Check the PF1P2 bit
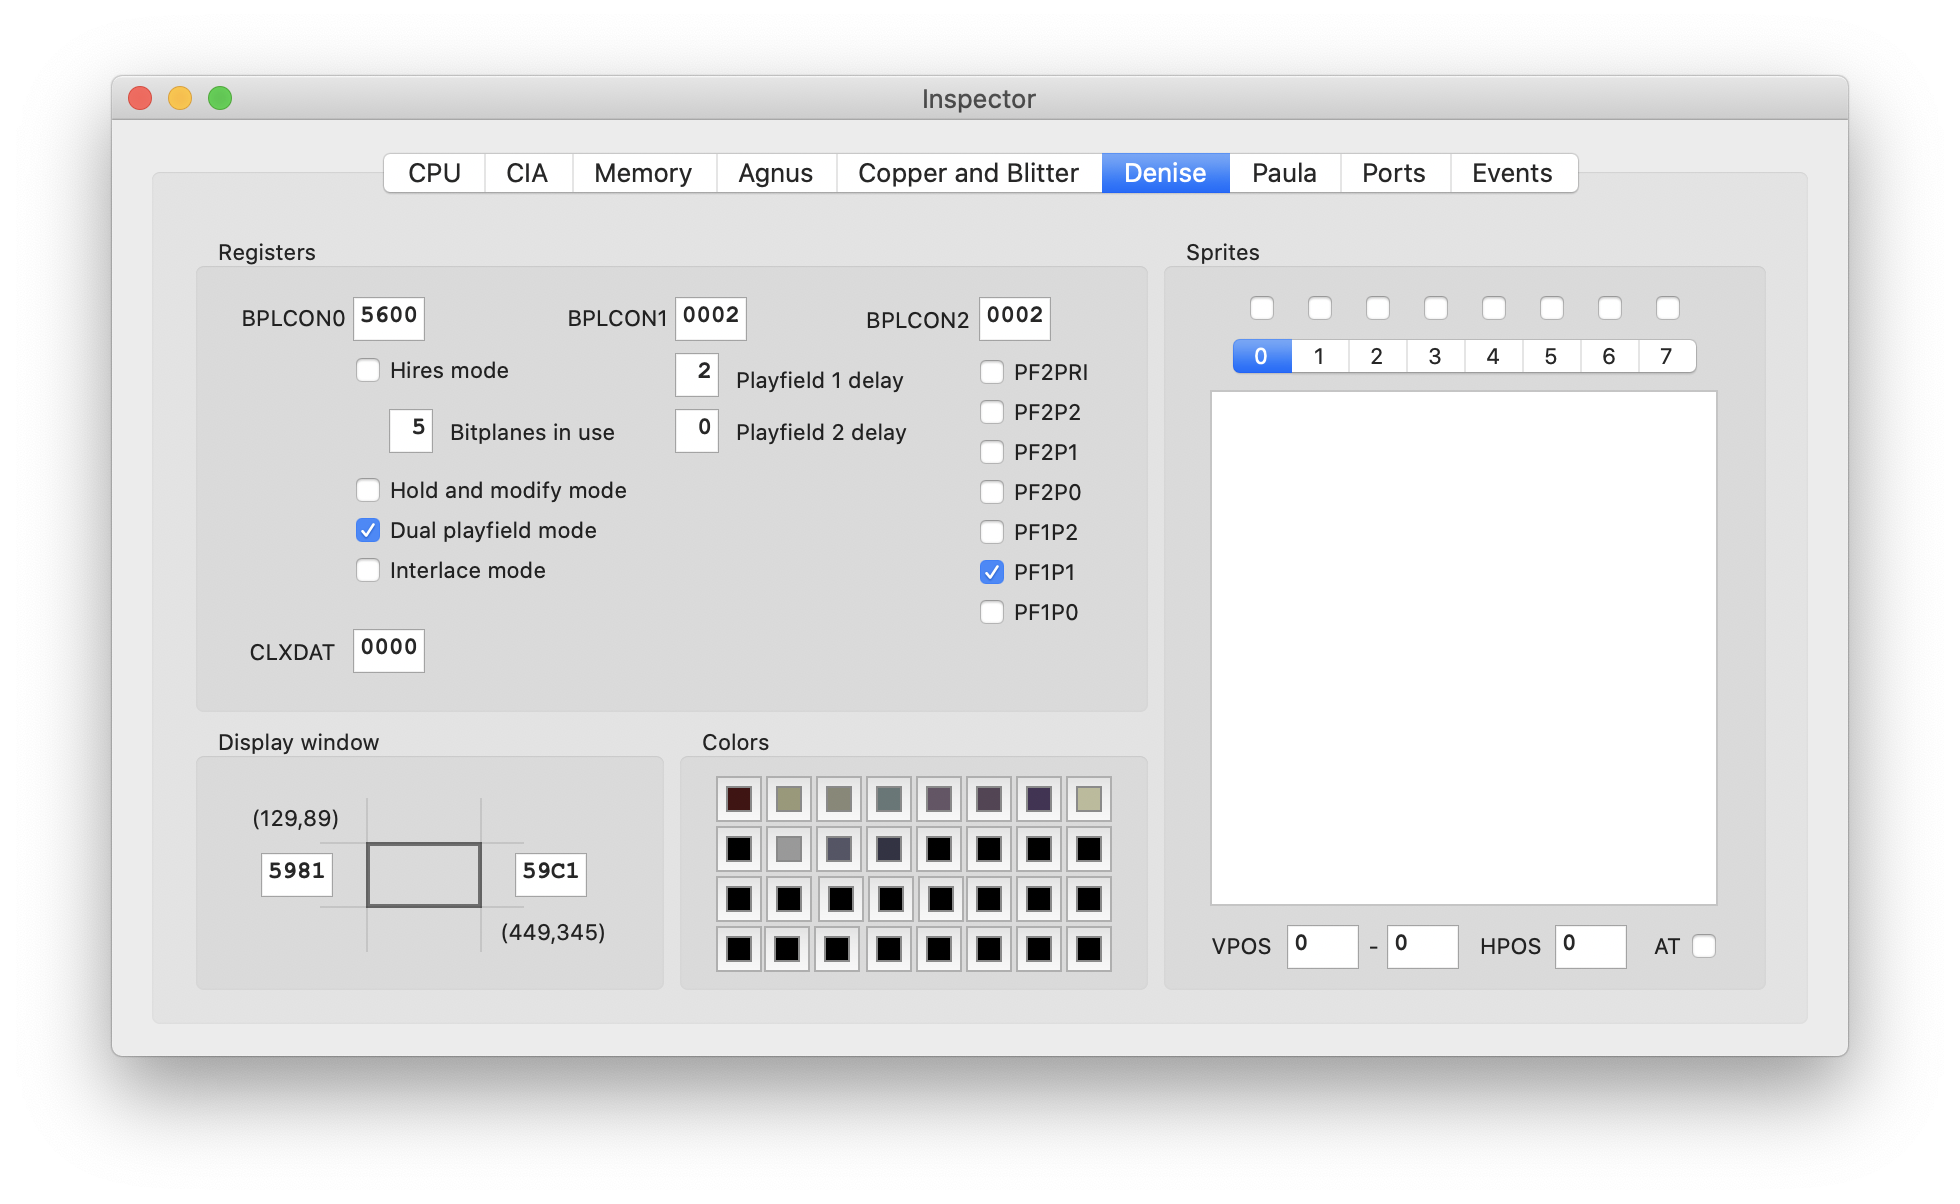The image size is (1960, 1204). click(992, 532)
